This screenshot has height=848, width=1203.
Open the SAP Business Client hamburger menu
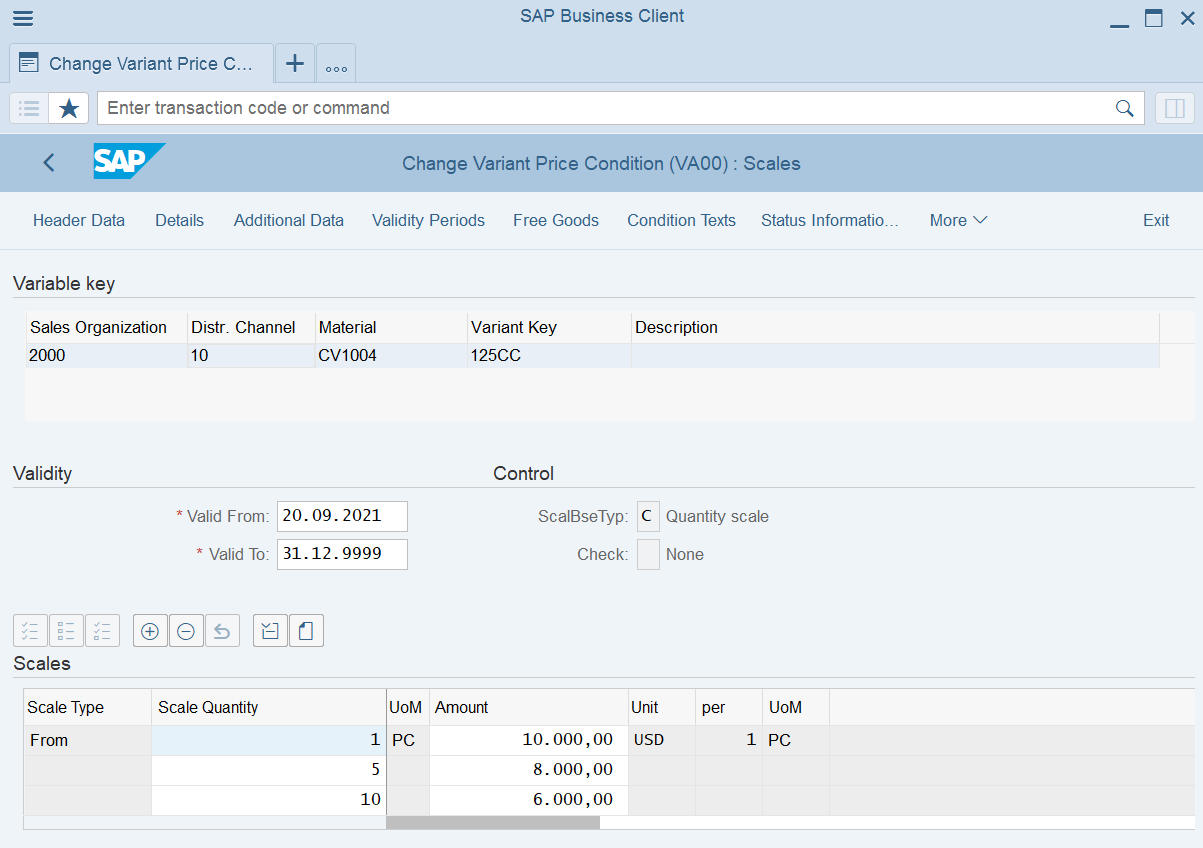(22, 18)
